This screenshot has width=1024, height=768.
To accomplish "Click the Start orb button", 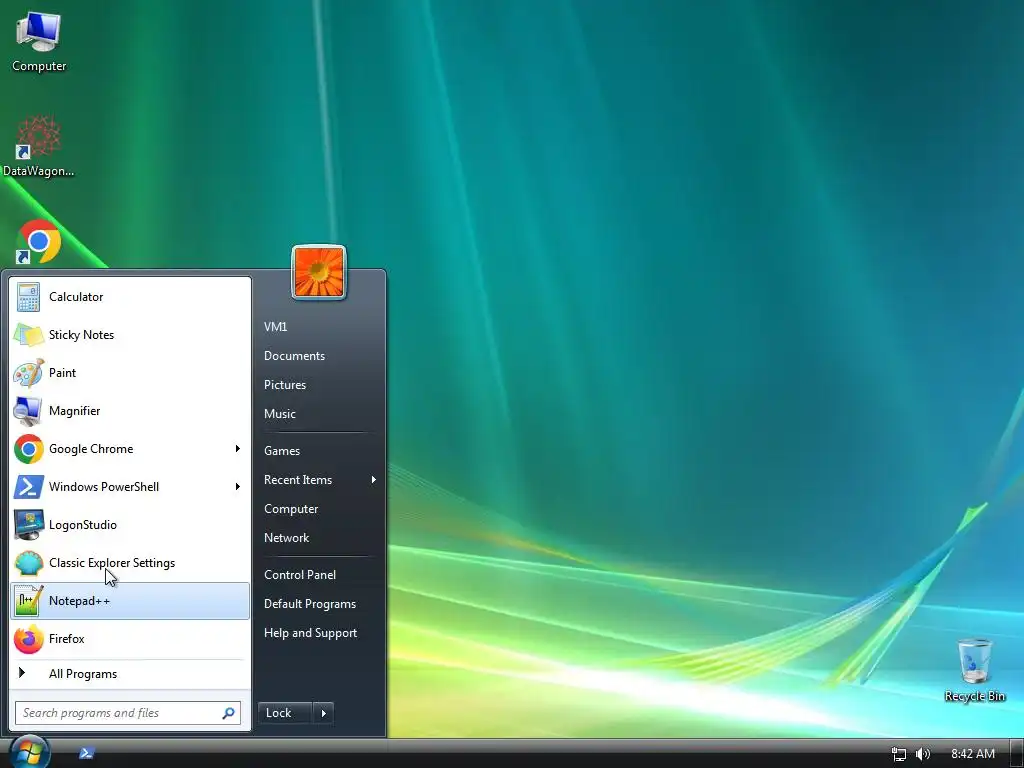I will (x=29, y=752).
